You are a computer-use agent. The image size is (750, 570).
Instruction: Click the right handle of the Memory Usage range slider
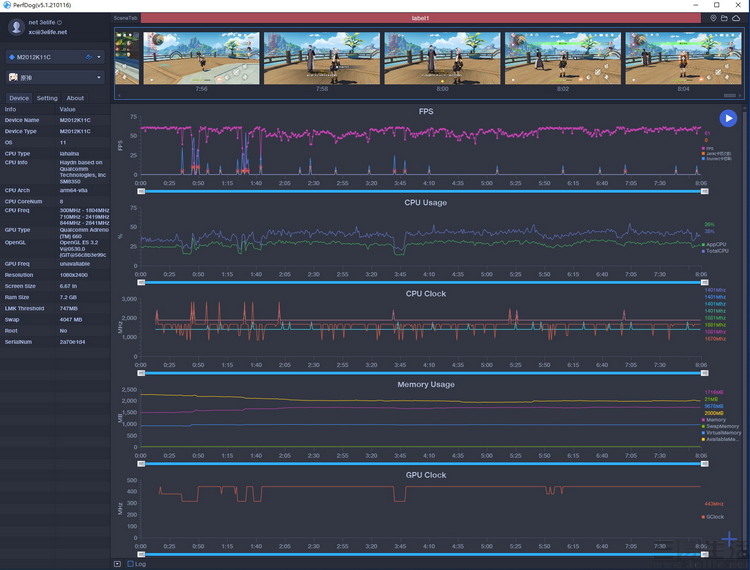pos(705,464)
